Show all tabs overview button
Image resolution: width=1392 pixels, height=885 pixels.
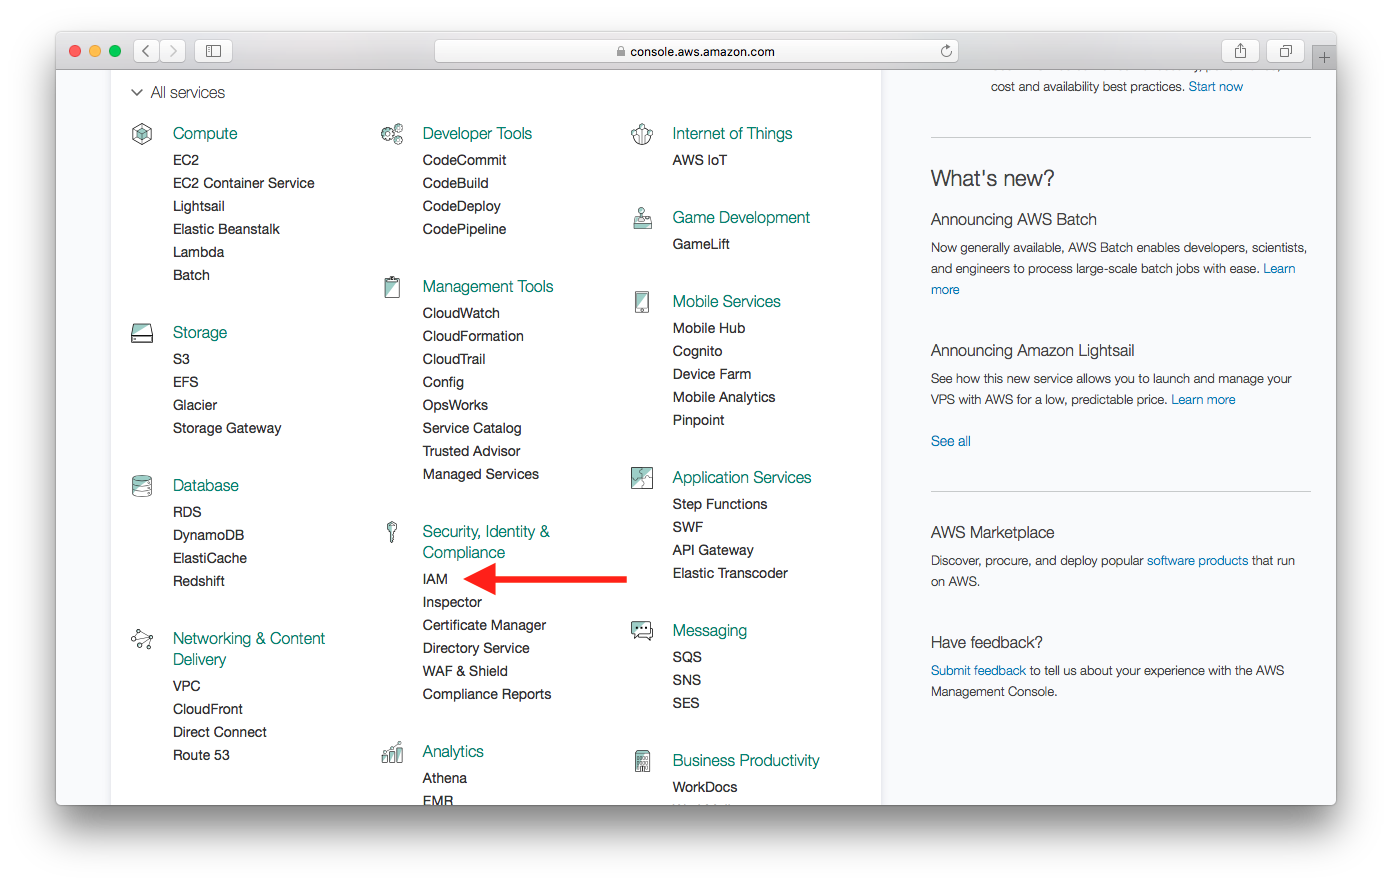click(1286, 51)
